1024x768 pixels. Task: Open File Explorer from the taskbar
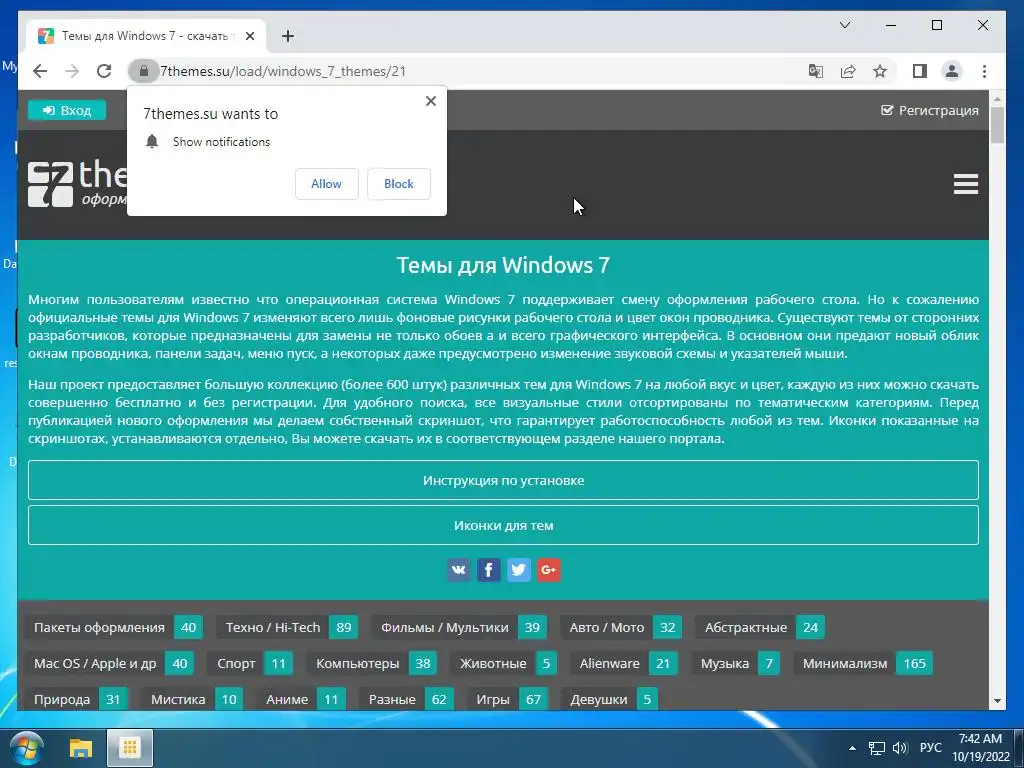pos(81,748)
